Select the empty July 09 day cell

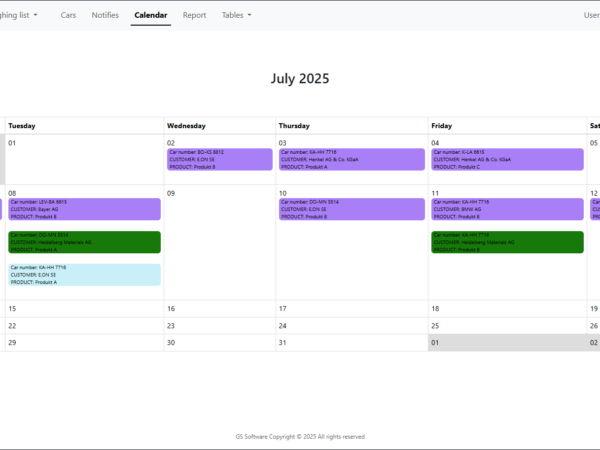click(220, 243)
